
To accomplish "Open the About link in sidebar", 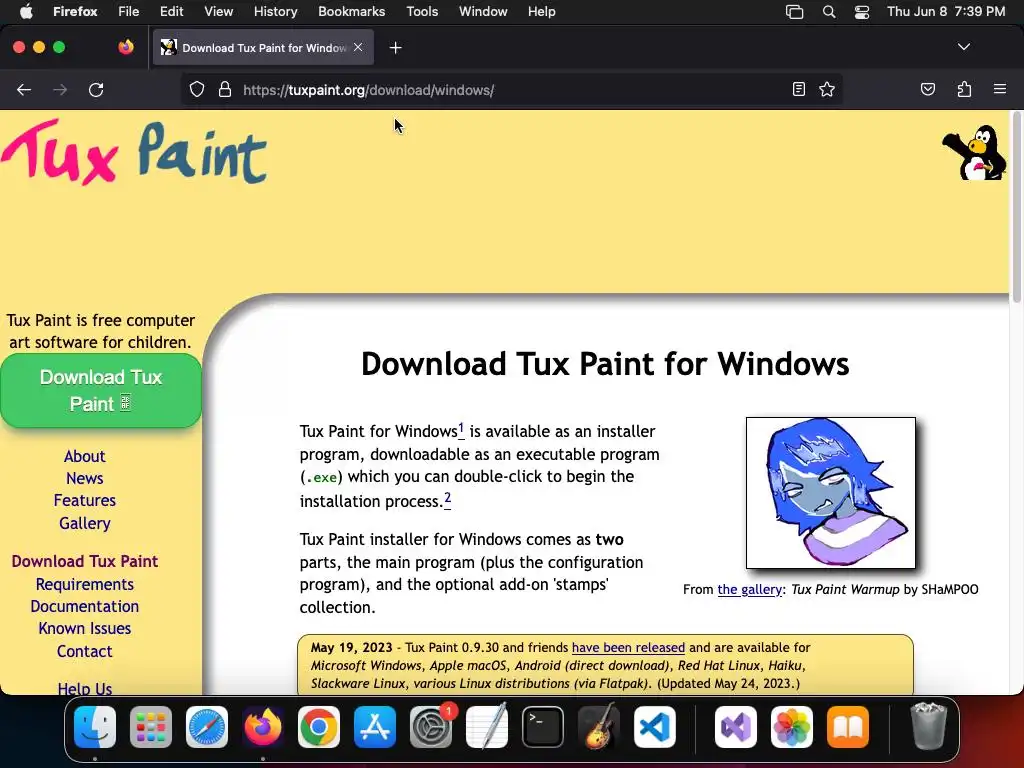I will (84, 456).
